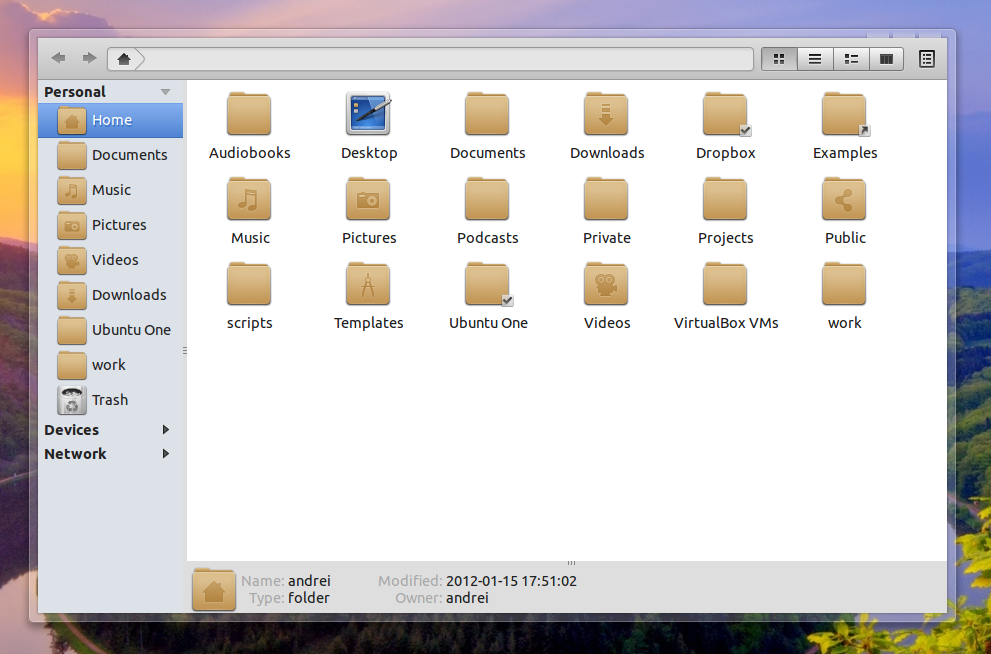Click the Home icon in the path bar
This screenshot has width=991, height=654.
(123, 58)
